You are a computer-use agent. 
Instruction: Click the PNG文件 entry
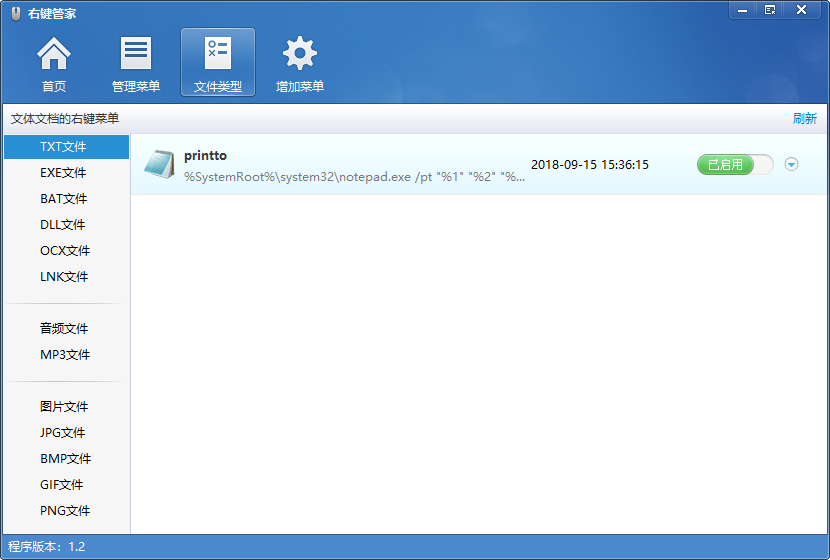64,511
